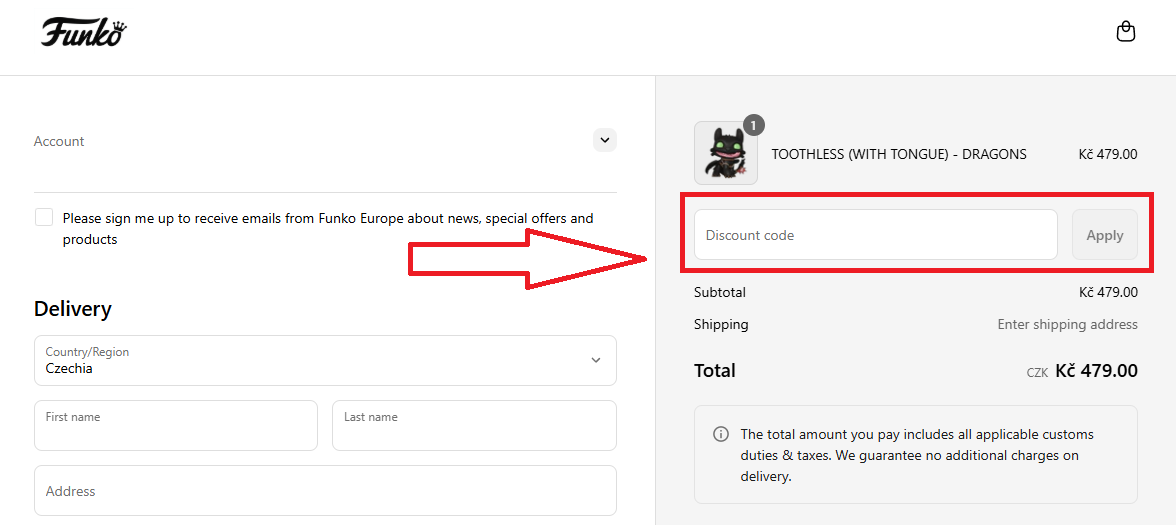Open the shopping bag cart icon
The width and height of the screenshot is (1176, 525).
[1125, 32]
